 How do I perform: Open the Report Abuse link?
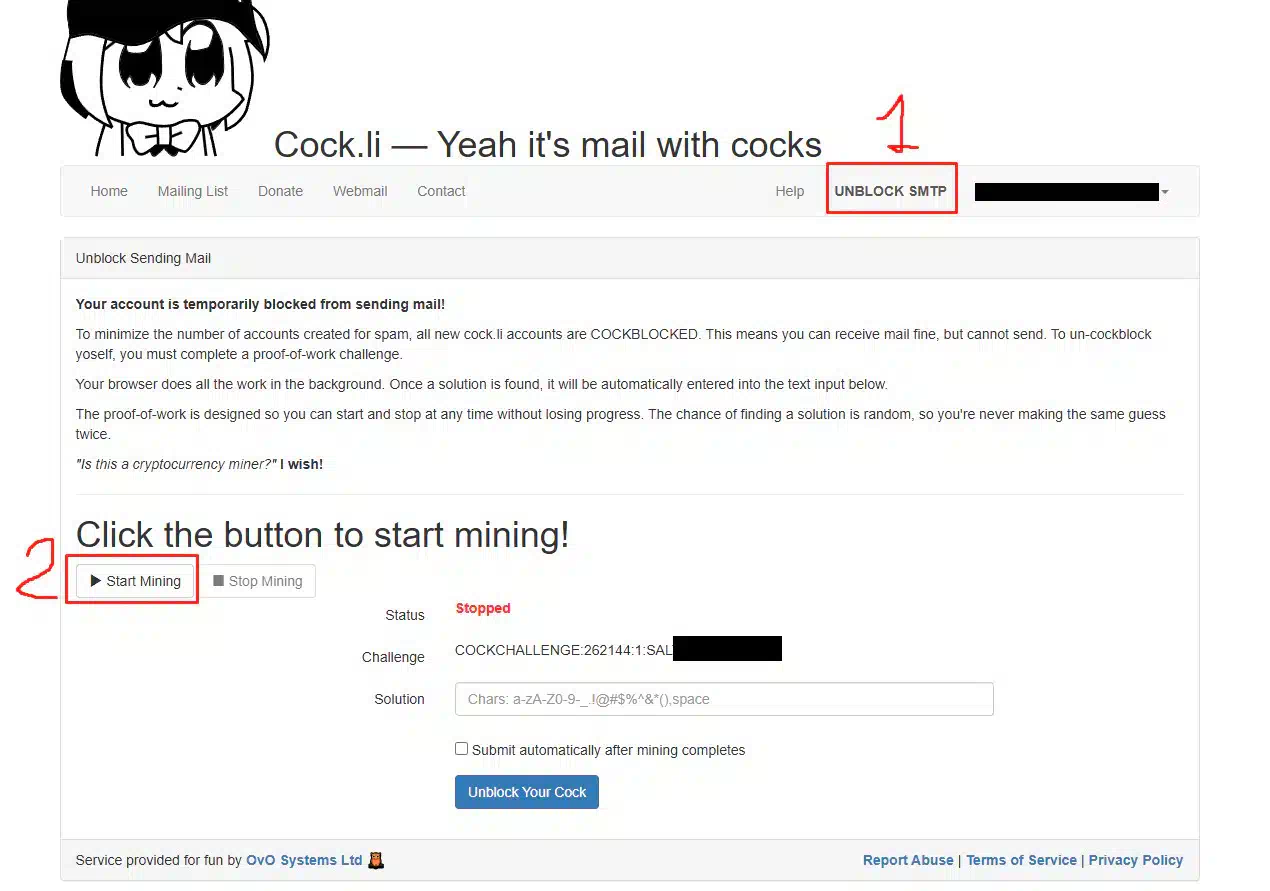(908, 860)
